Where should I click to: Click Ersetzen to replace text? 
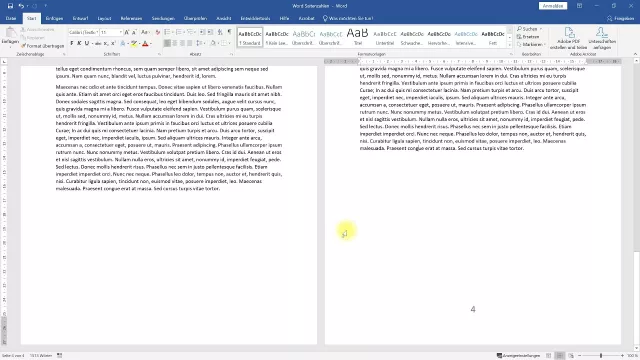[528, 37]
